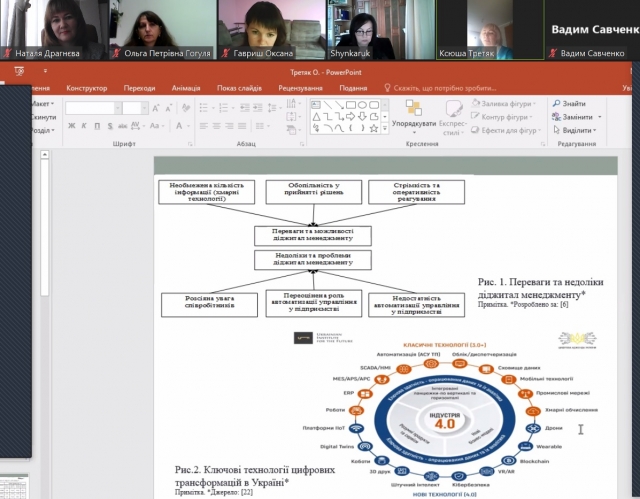The width and height of the screenshot is (640, 499).
Task: Toggle bold (Ж) formatting
Action: [73, 126]
